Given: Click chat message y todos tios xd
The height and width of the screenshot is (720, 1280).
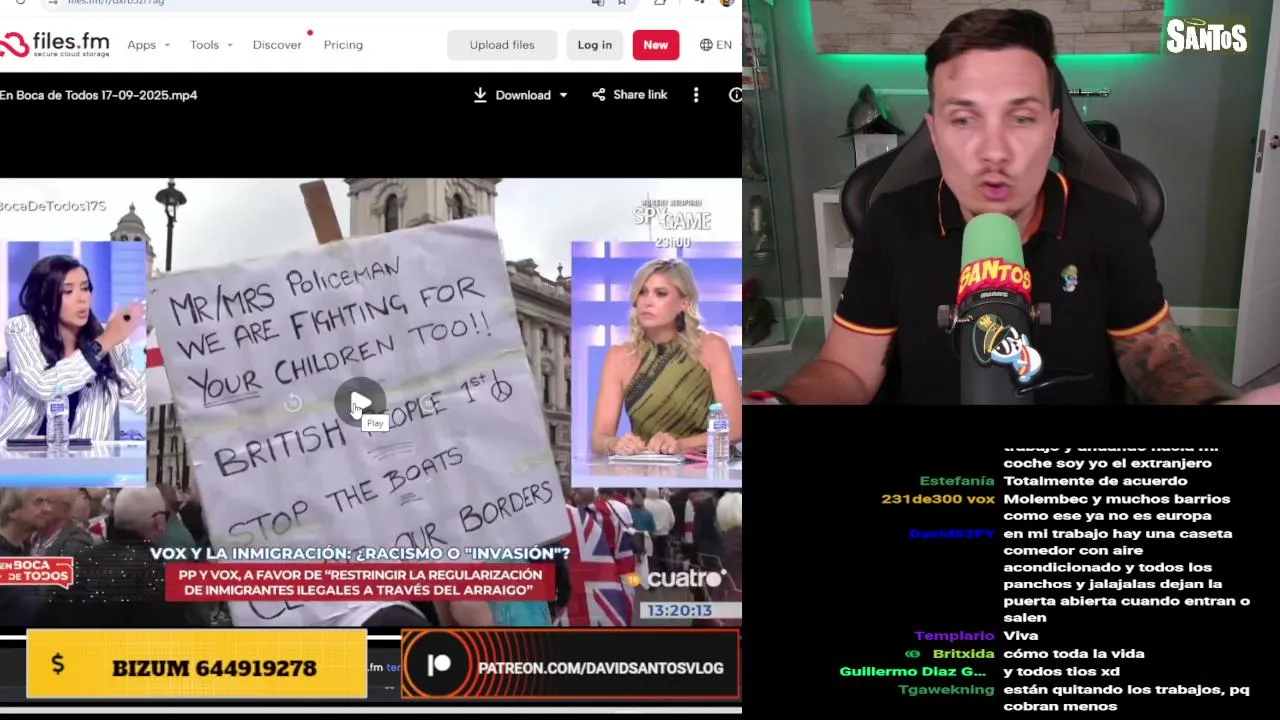Looking at the screenshot, I should [1061, 672].
